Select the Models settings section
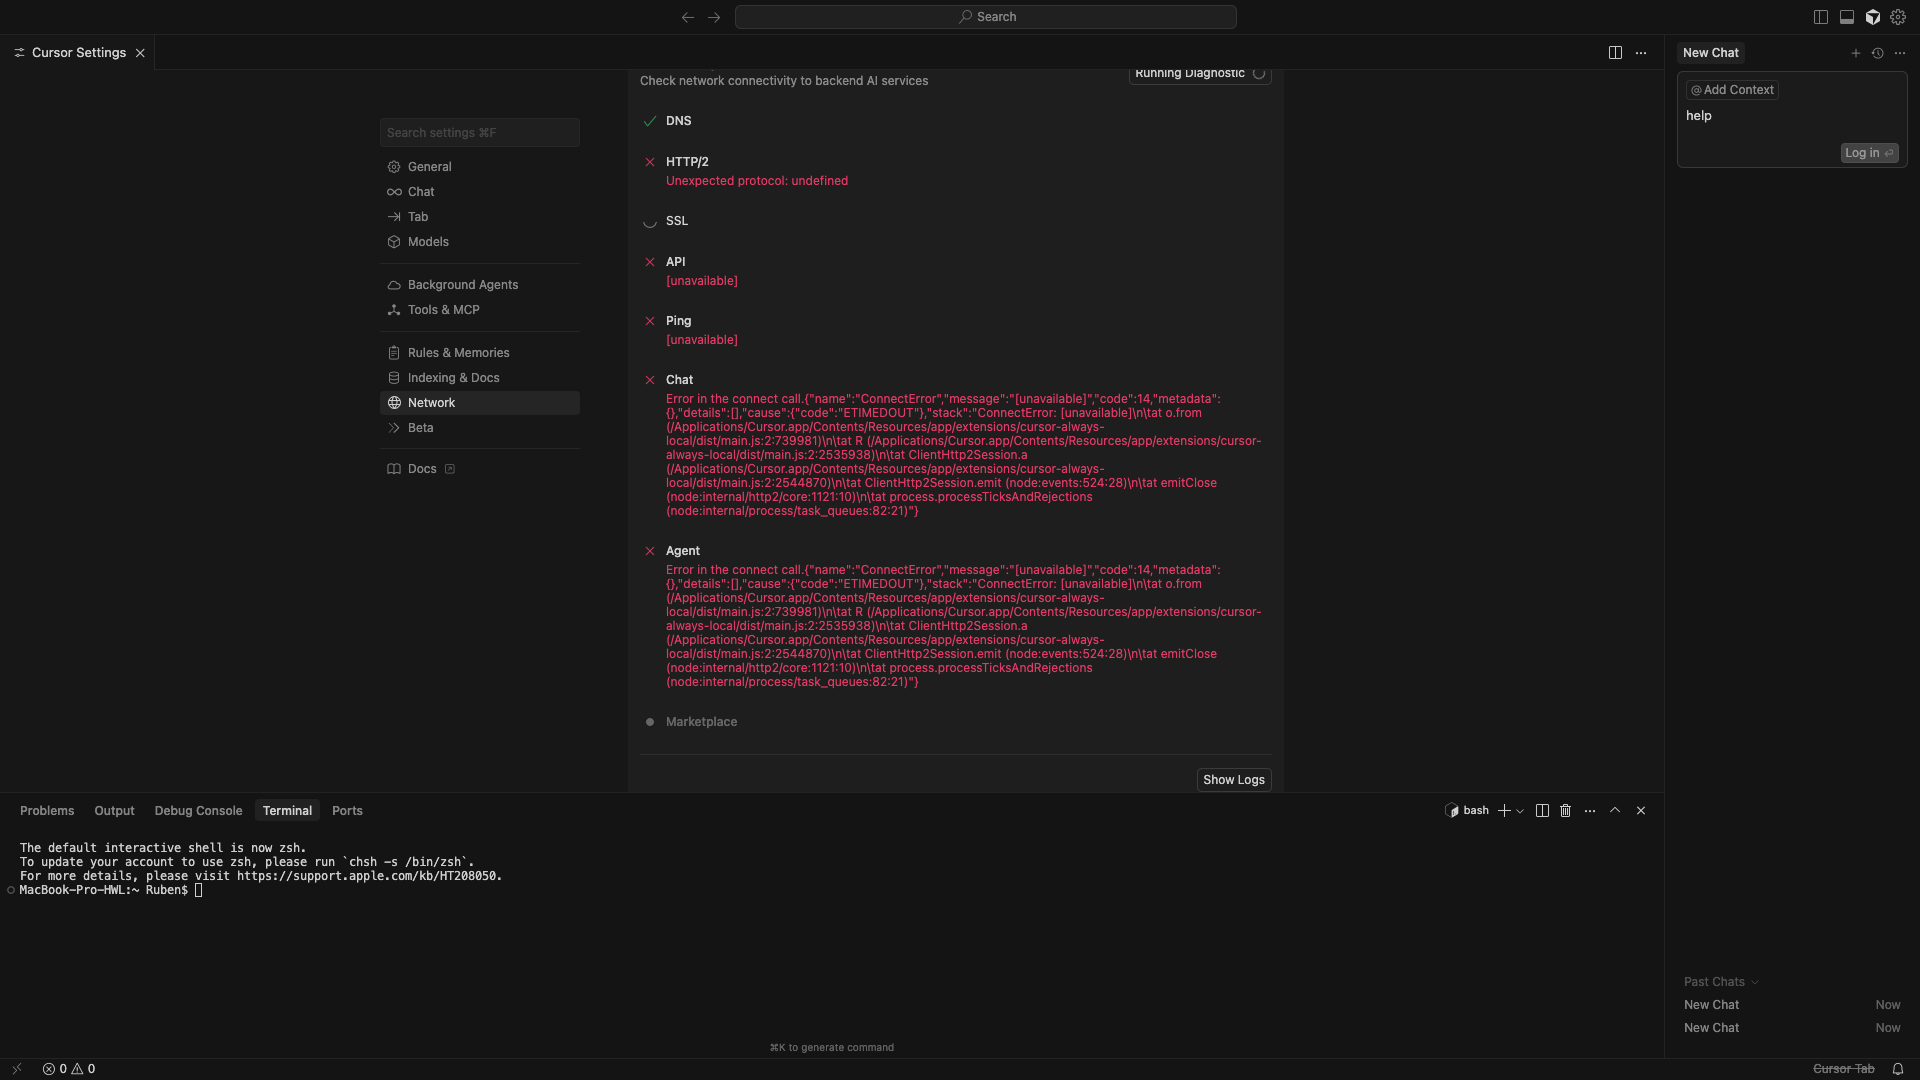1920x1080 pixels. [428, 242]
